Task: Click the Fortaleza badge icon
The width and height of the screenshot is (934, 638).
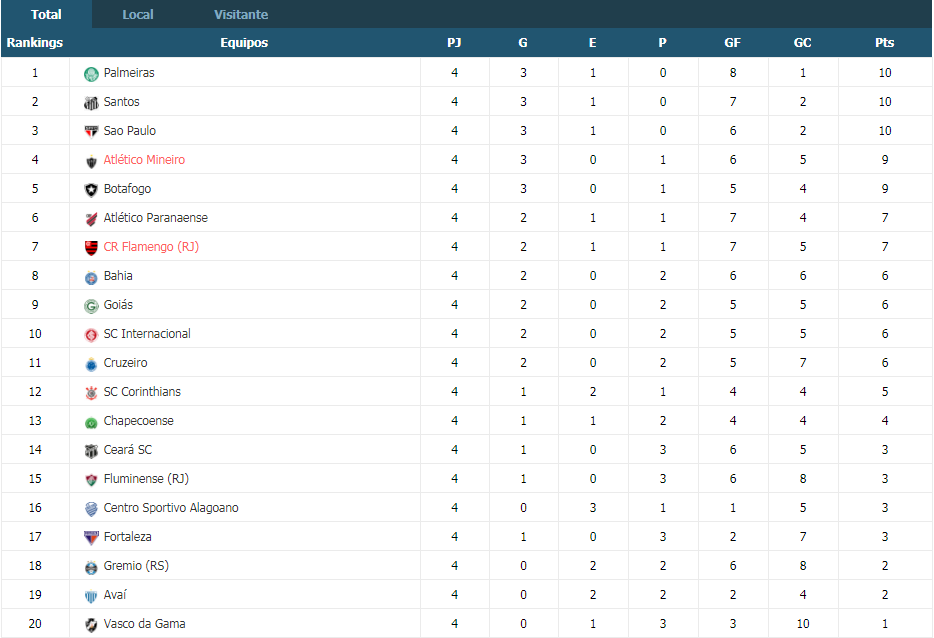Action: (91, 538)
